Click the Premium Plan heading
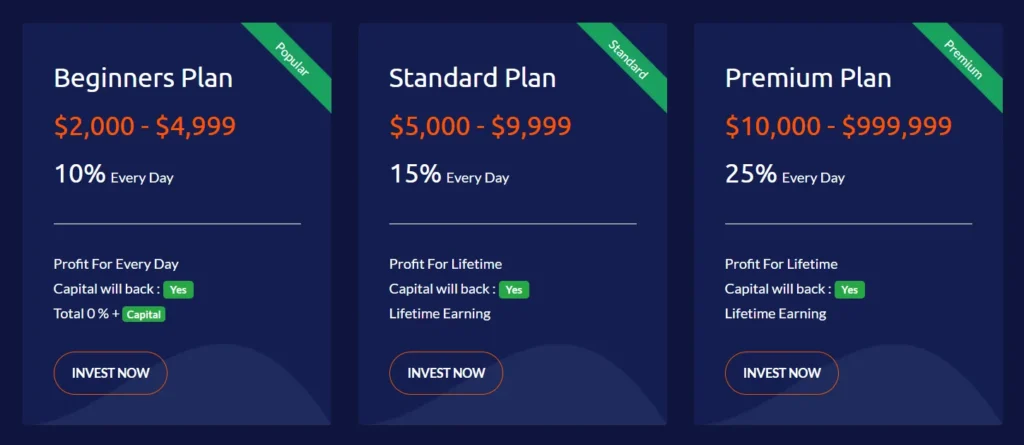1024x445 pixels. (808, 78)
